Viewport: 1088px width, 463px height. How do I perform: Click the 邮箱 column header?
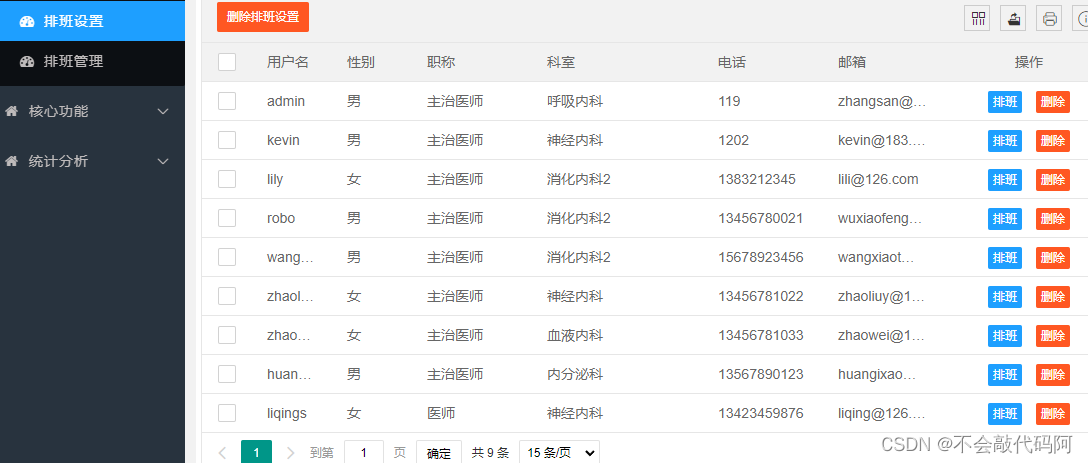[x=852, y=62]
